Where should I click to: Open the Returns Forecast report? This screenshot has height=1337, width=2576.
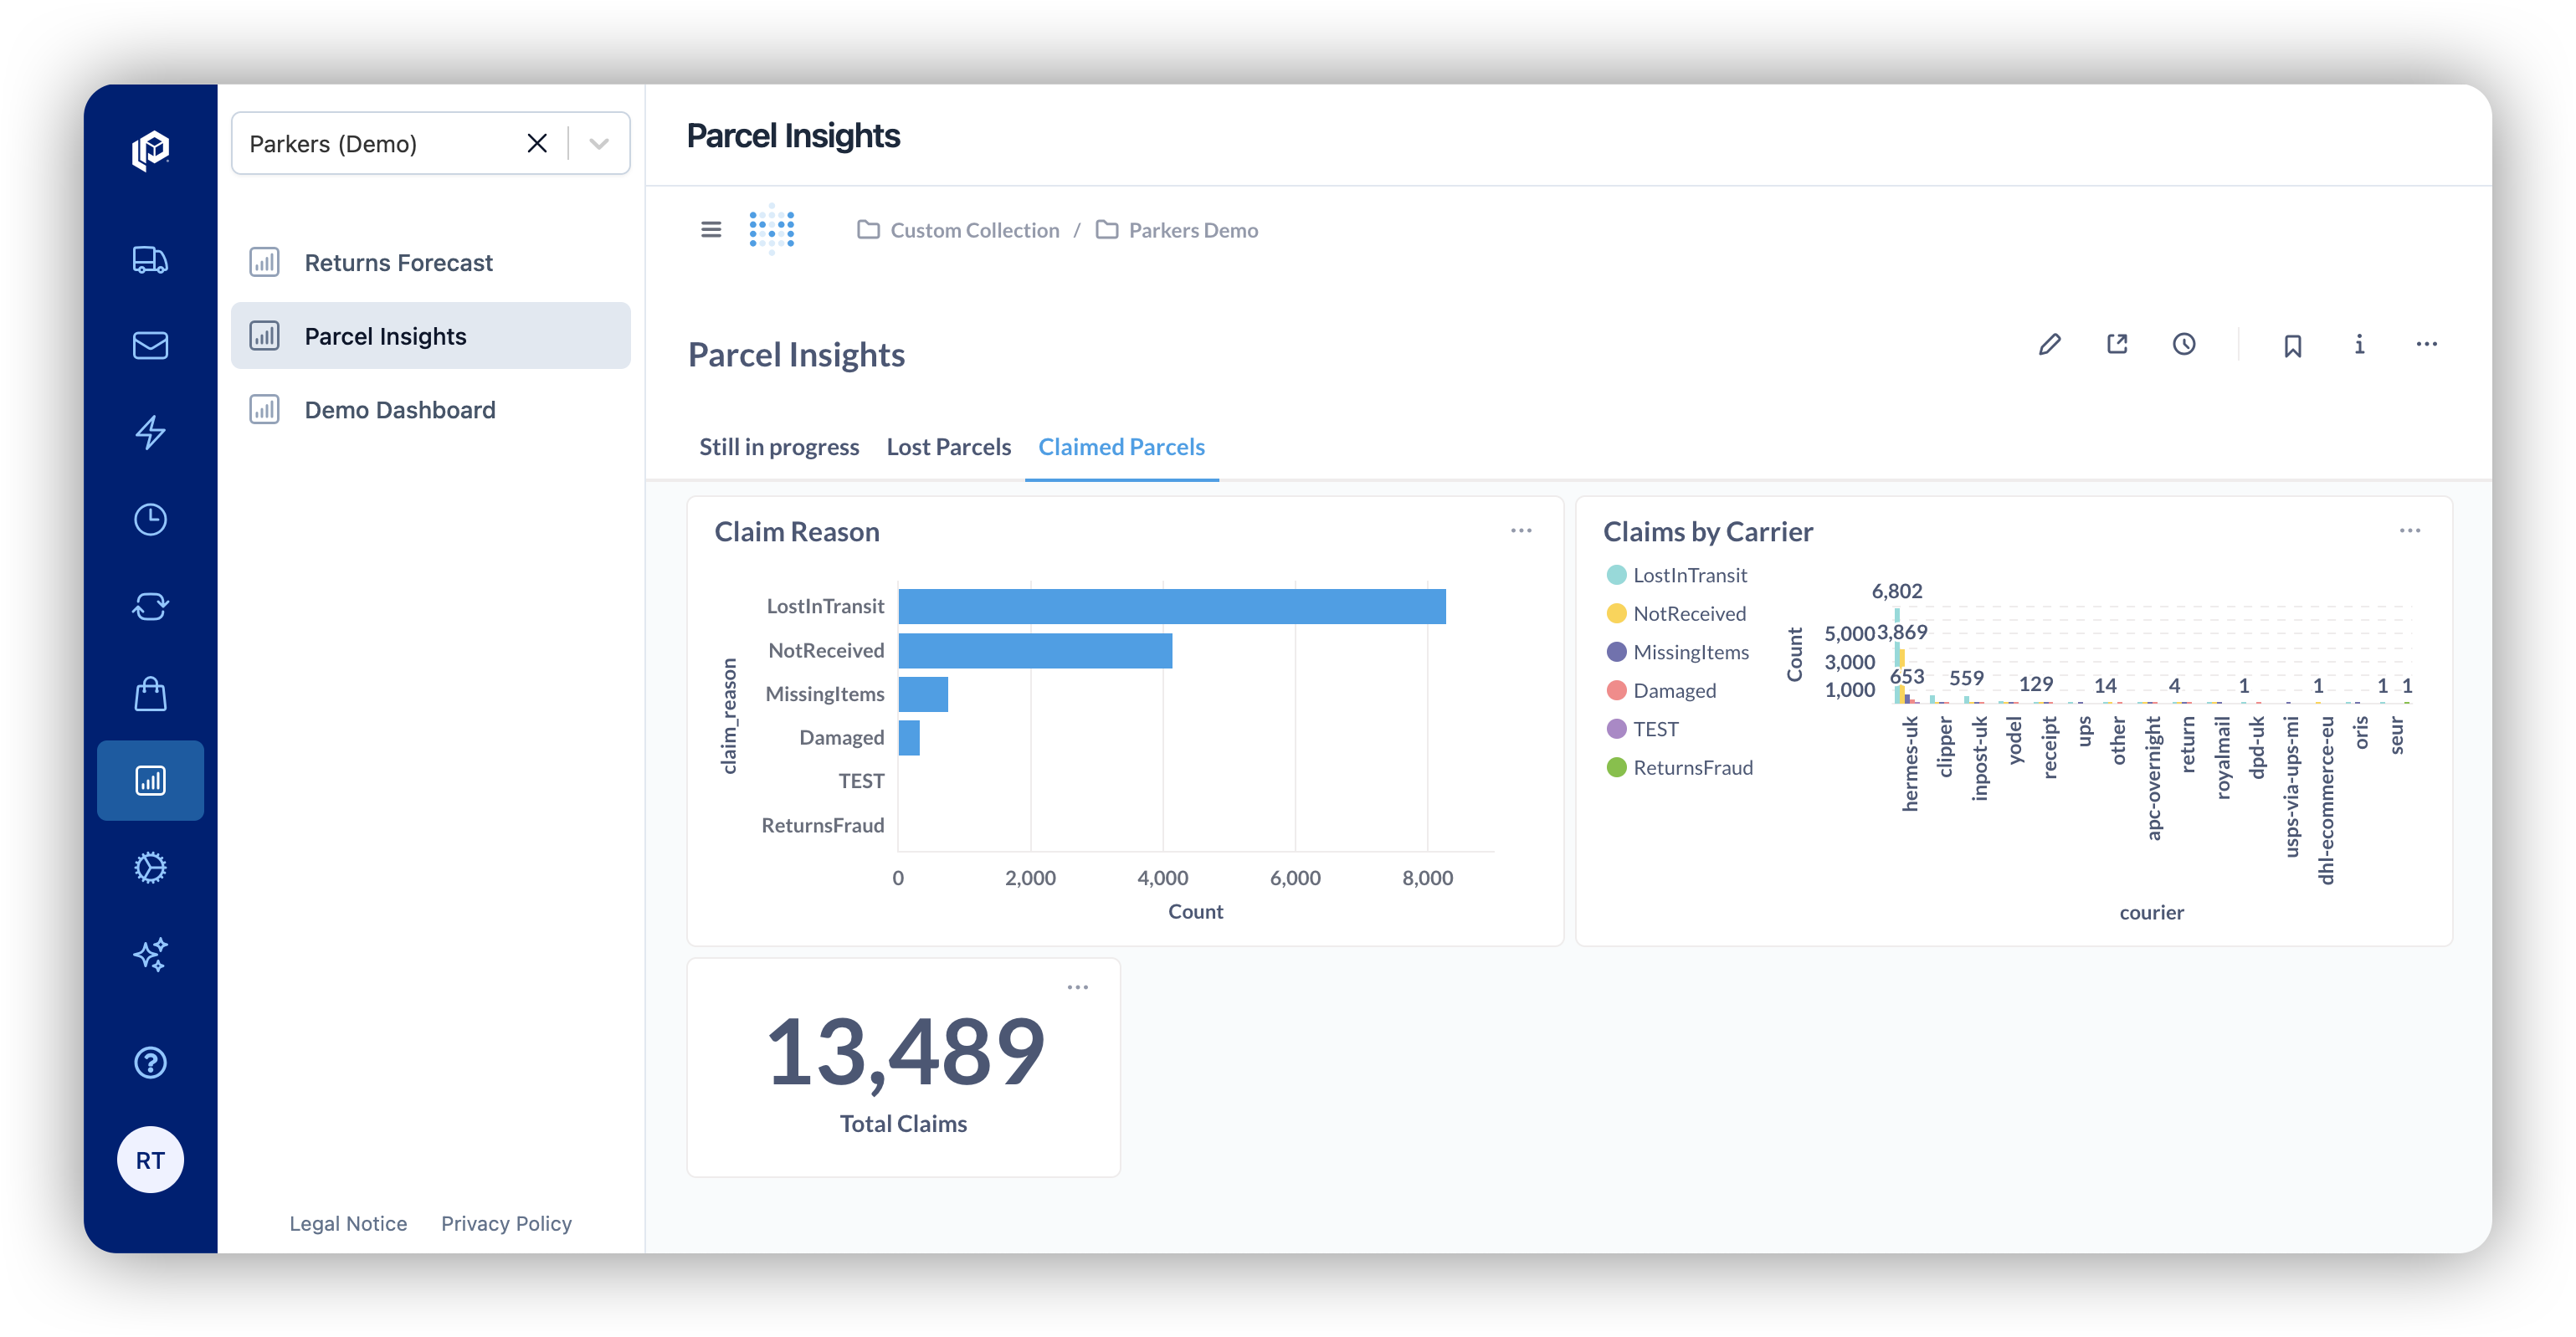(x=398, y=263)
